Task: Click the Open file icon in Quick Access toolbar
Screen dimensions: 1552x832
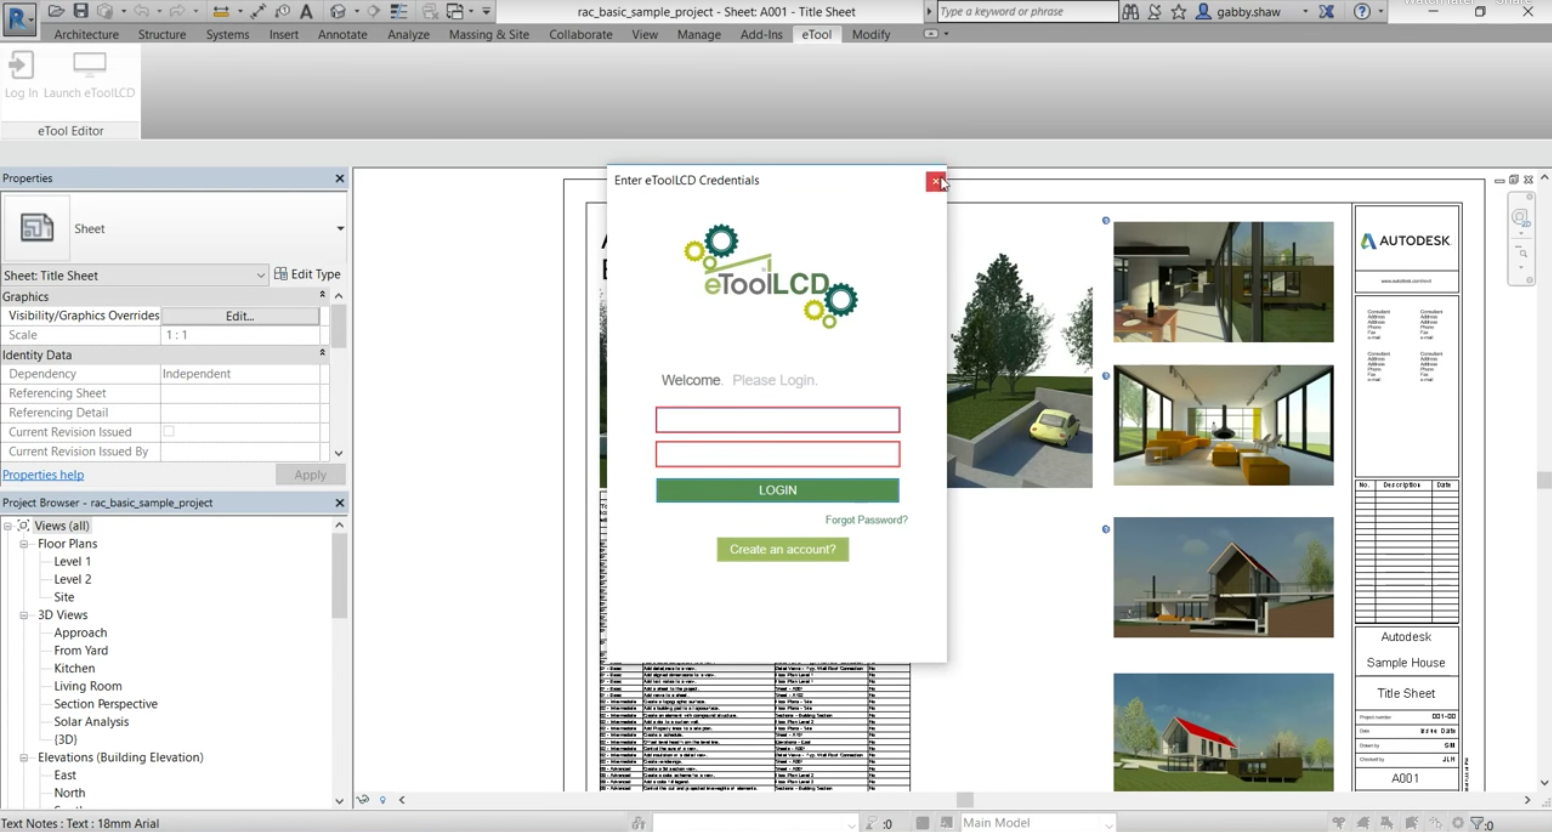Action: (56, 11)
